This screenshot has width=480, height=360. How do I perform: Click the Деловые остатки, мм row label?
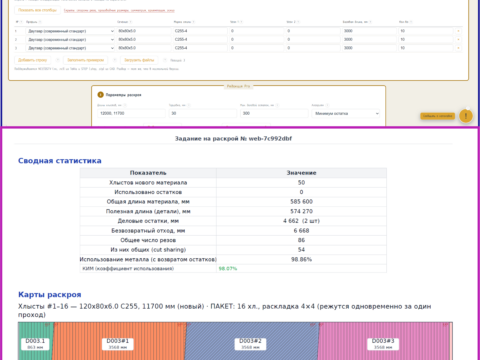[x=148, y=221]
